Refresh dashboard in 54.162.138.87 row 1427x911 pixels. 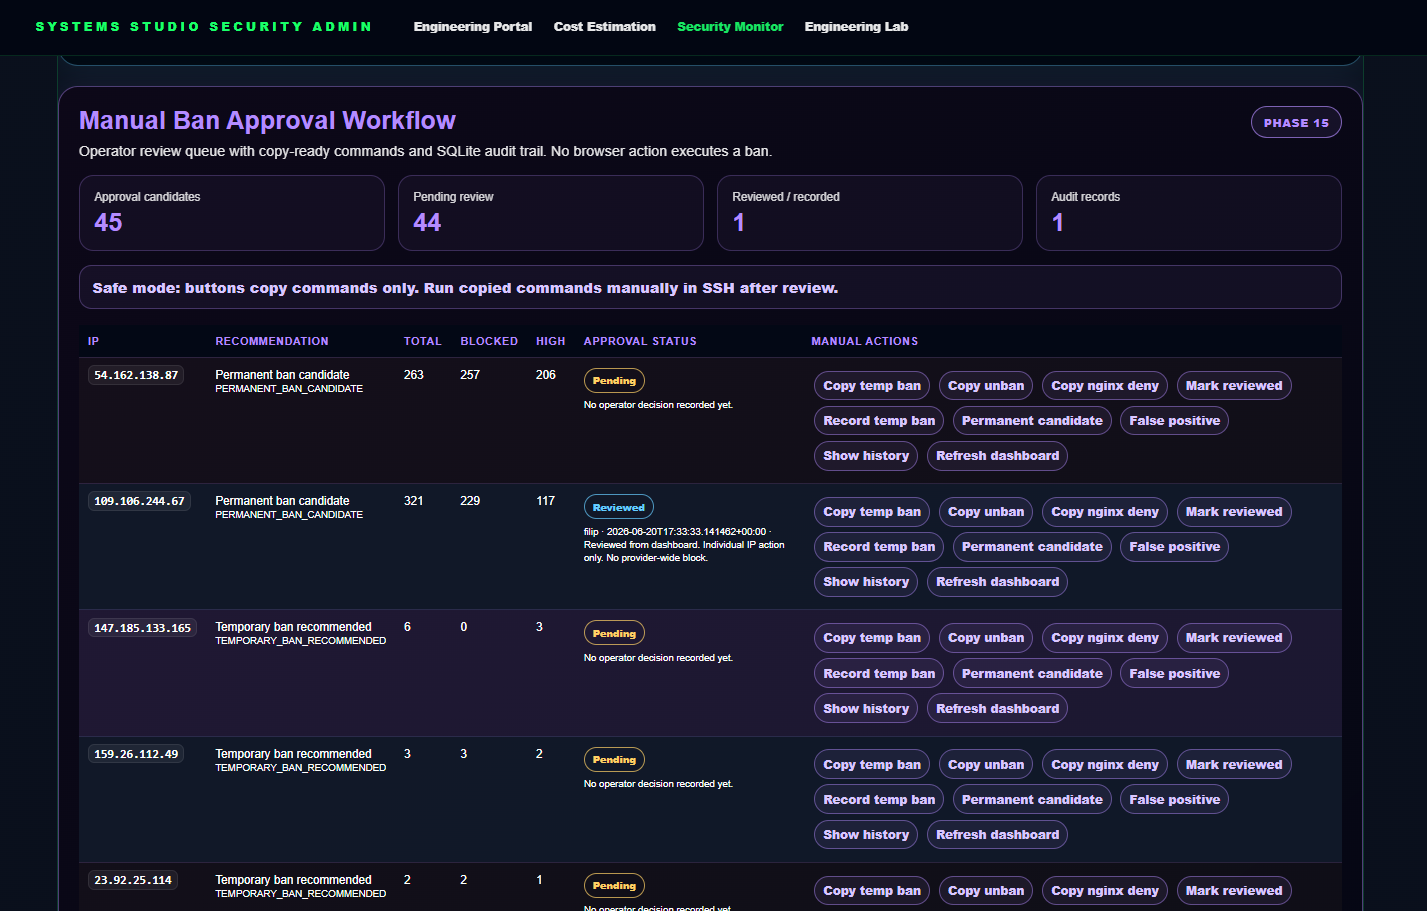pyautogui.click(x=997, y=456)
